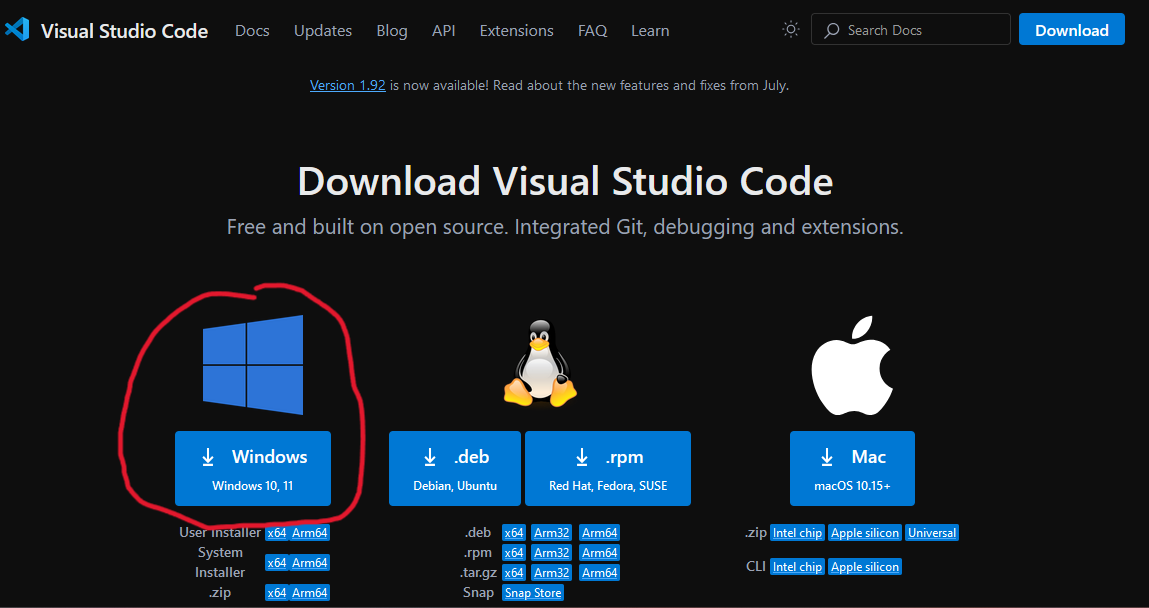Select x64 for Windows .zip
Viewport: 1149px width, 608px height.
pyautogui.click(x=276, y=593)
